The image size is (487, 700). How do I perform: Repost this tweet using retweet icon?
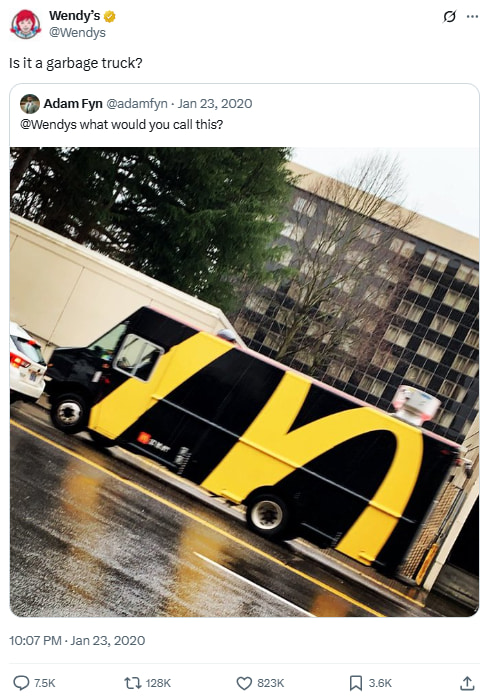tap(132, 683)
